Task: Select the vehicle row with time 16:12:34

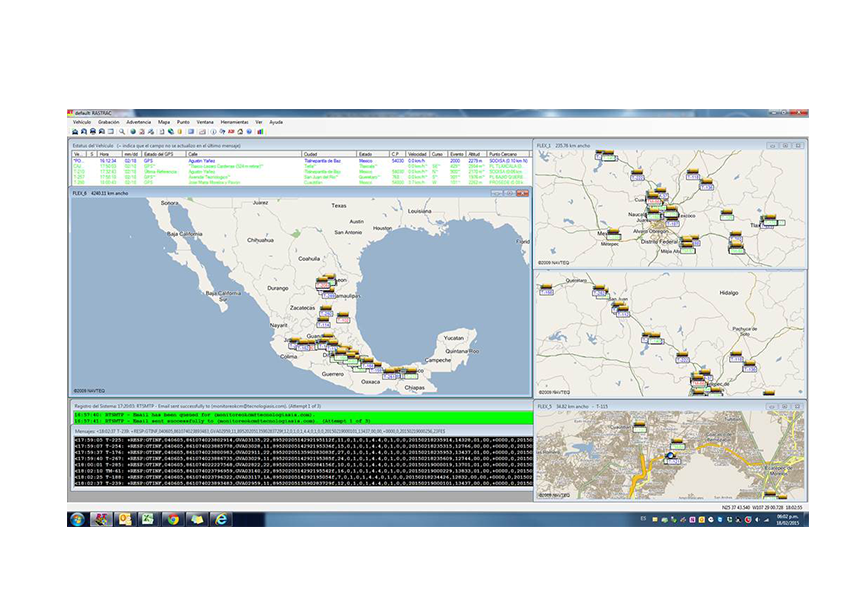Action: pos(301,161)
